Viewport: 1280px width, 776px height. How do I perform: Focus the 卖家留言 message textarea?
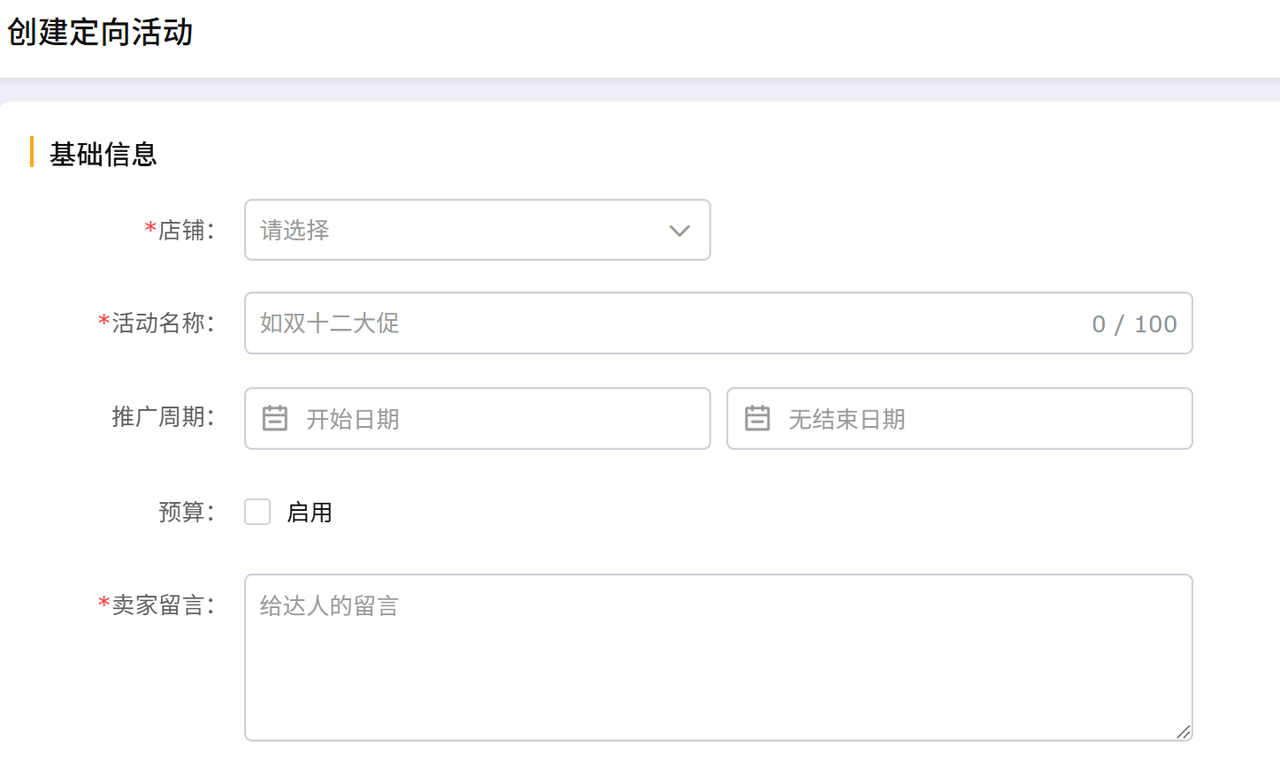pyautogui.click(x=718, y=657)
